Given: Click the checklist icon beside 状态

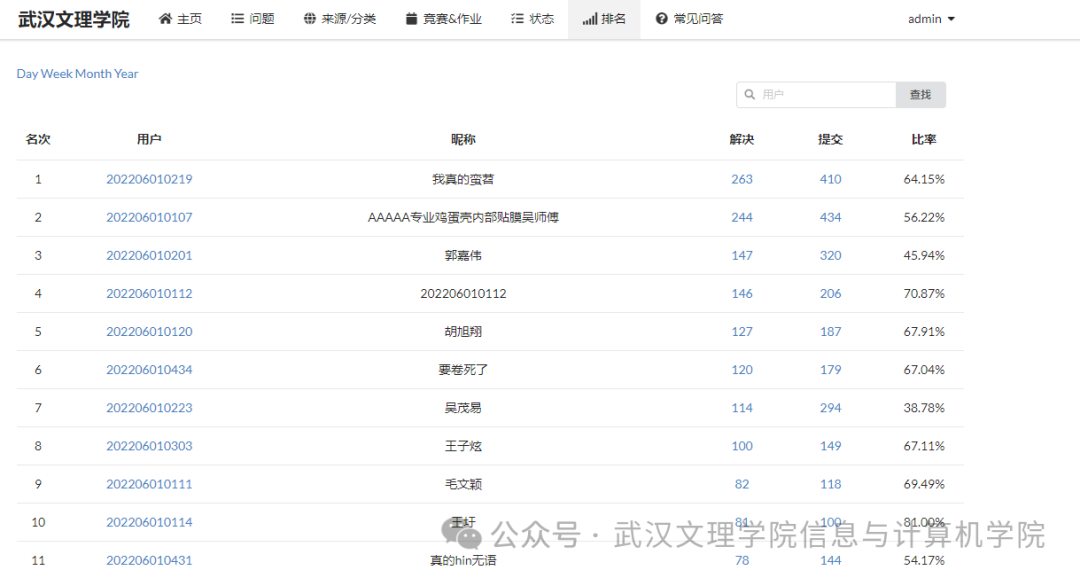Looking at the screenshot, I should click(x=517, y=19).
